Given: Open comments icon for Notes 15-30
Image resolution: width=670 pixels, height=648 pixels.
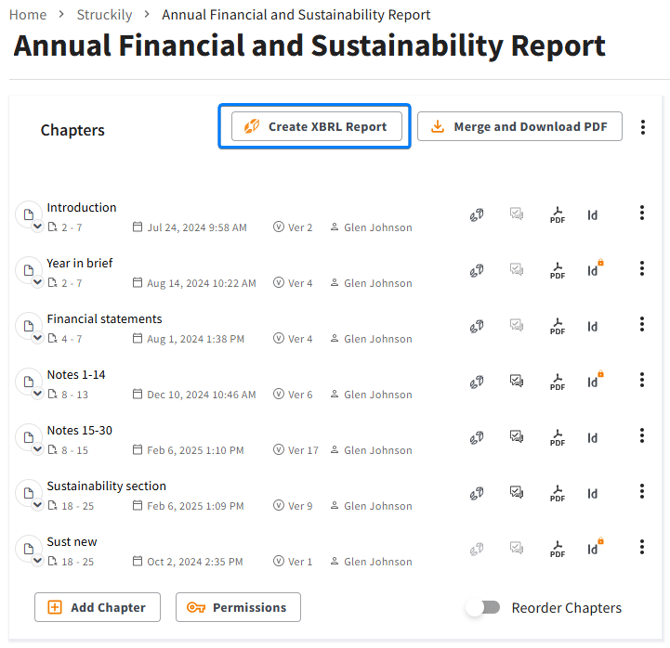Looking at the screenshot, I should [x=516, y=437].
